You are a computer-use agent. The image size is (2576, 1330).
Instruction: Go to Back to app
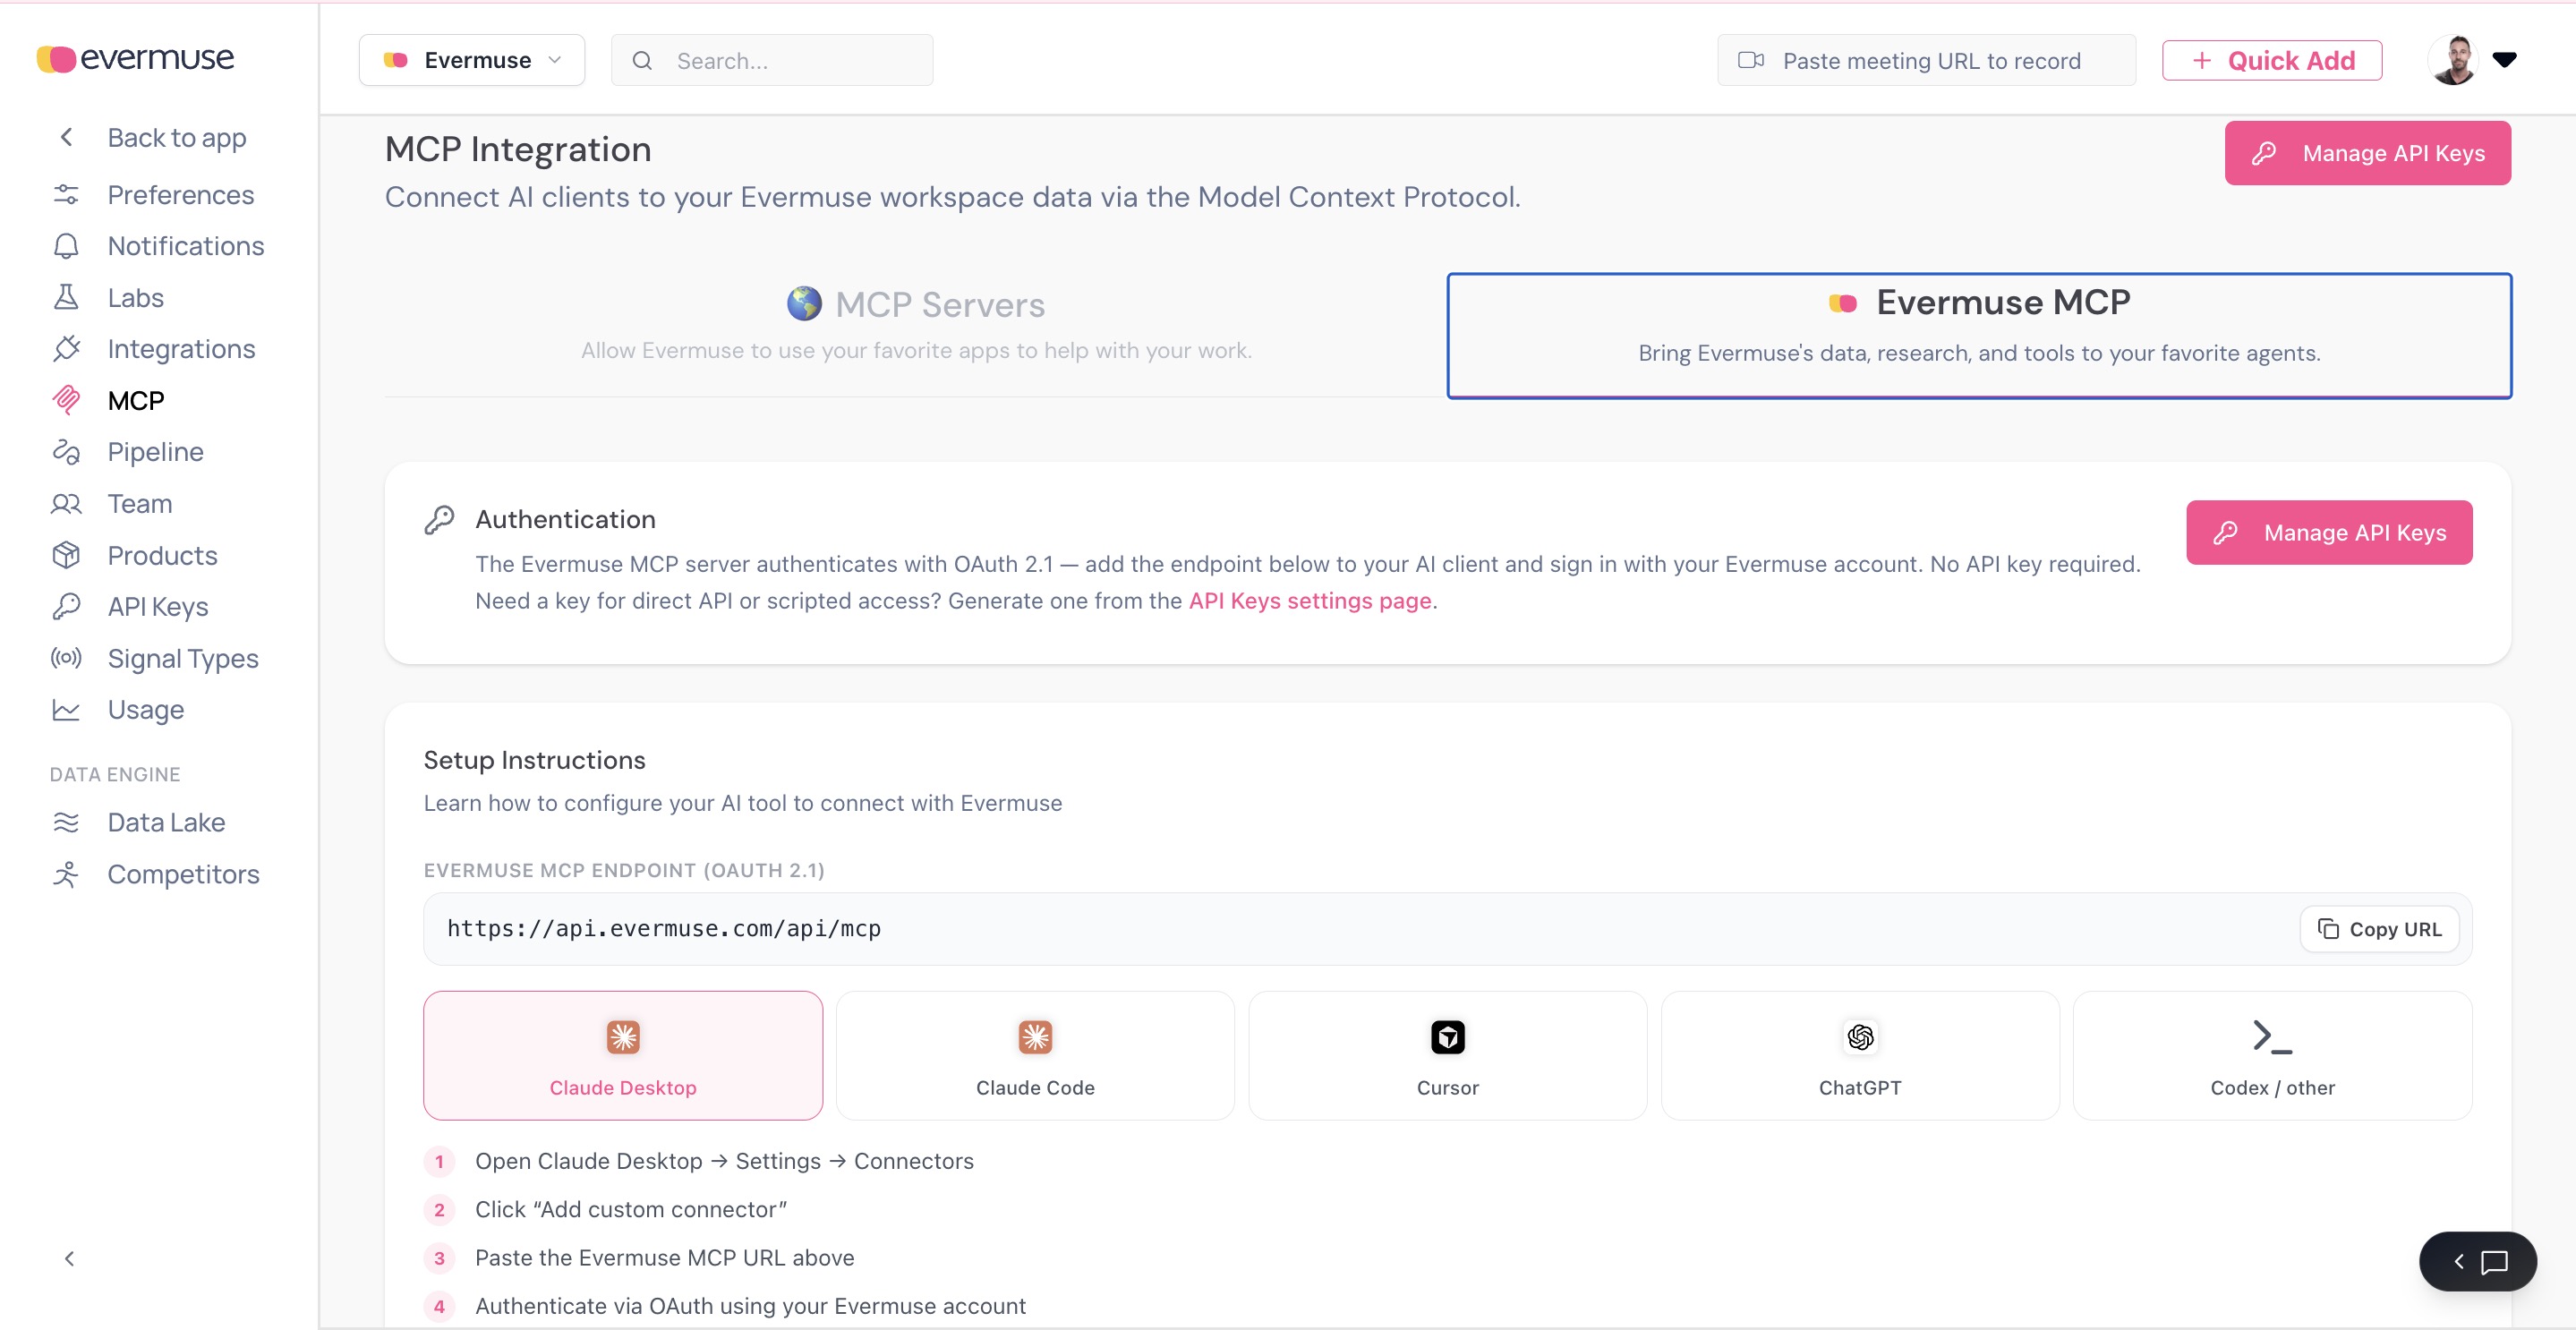point(176,137)
